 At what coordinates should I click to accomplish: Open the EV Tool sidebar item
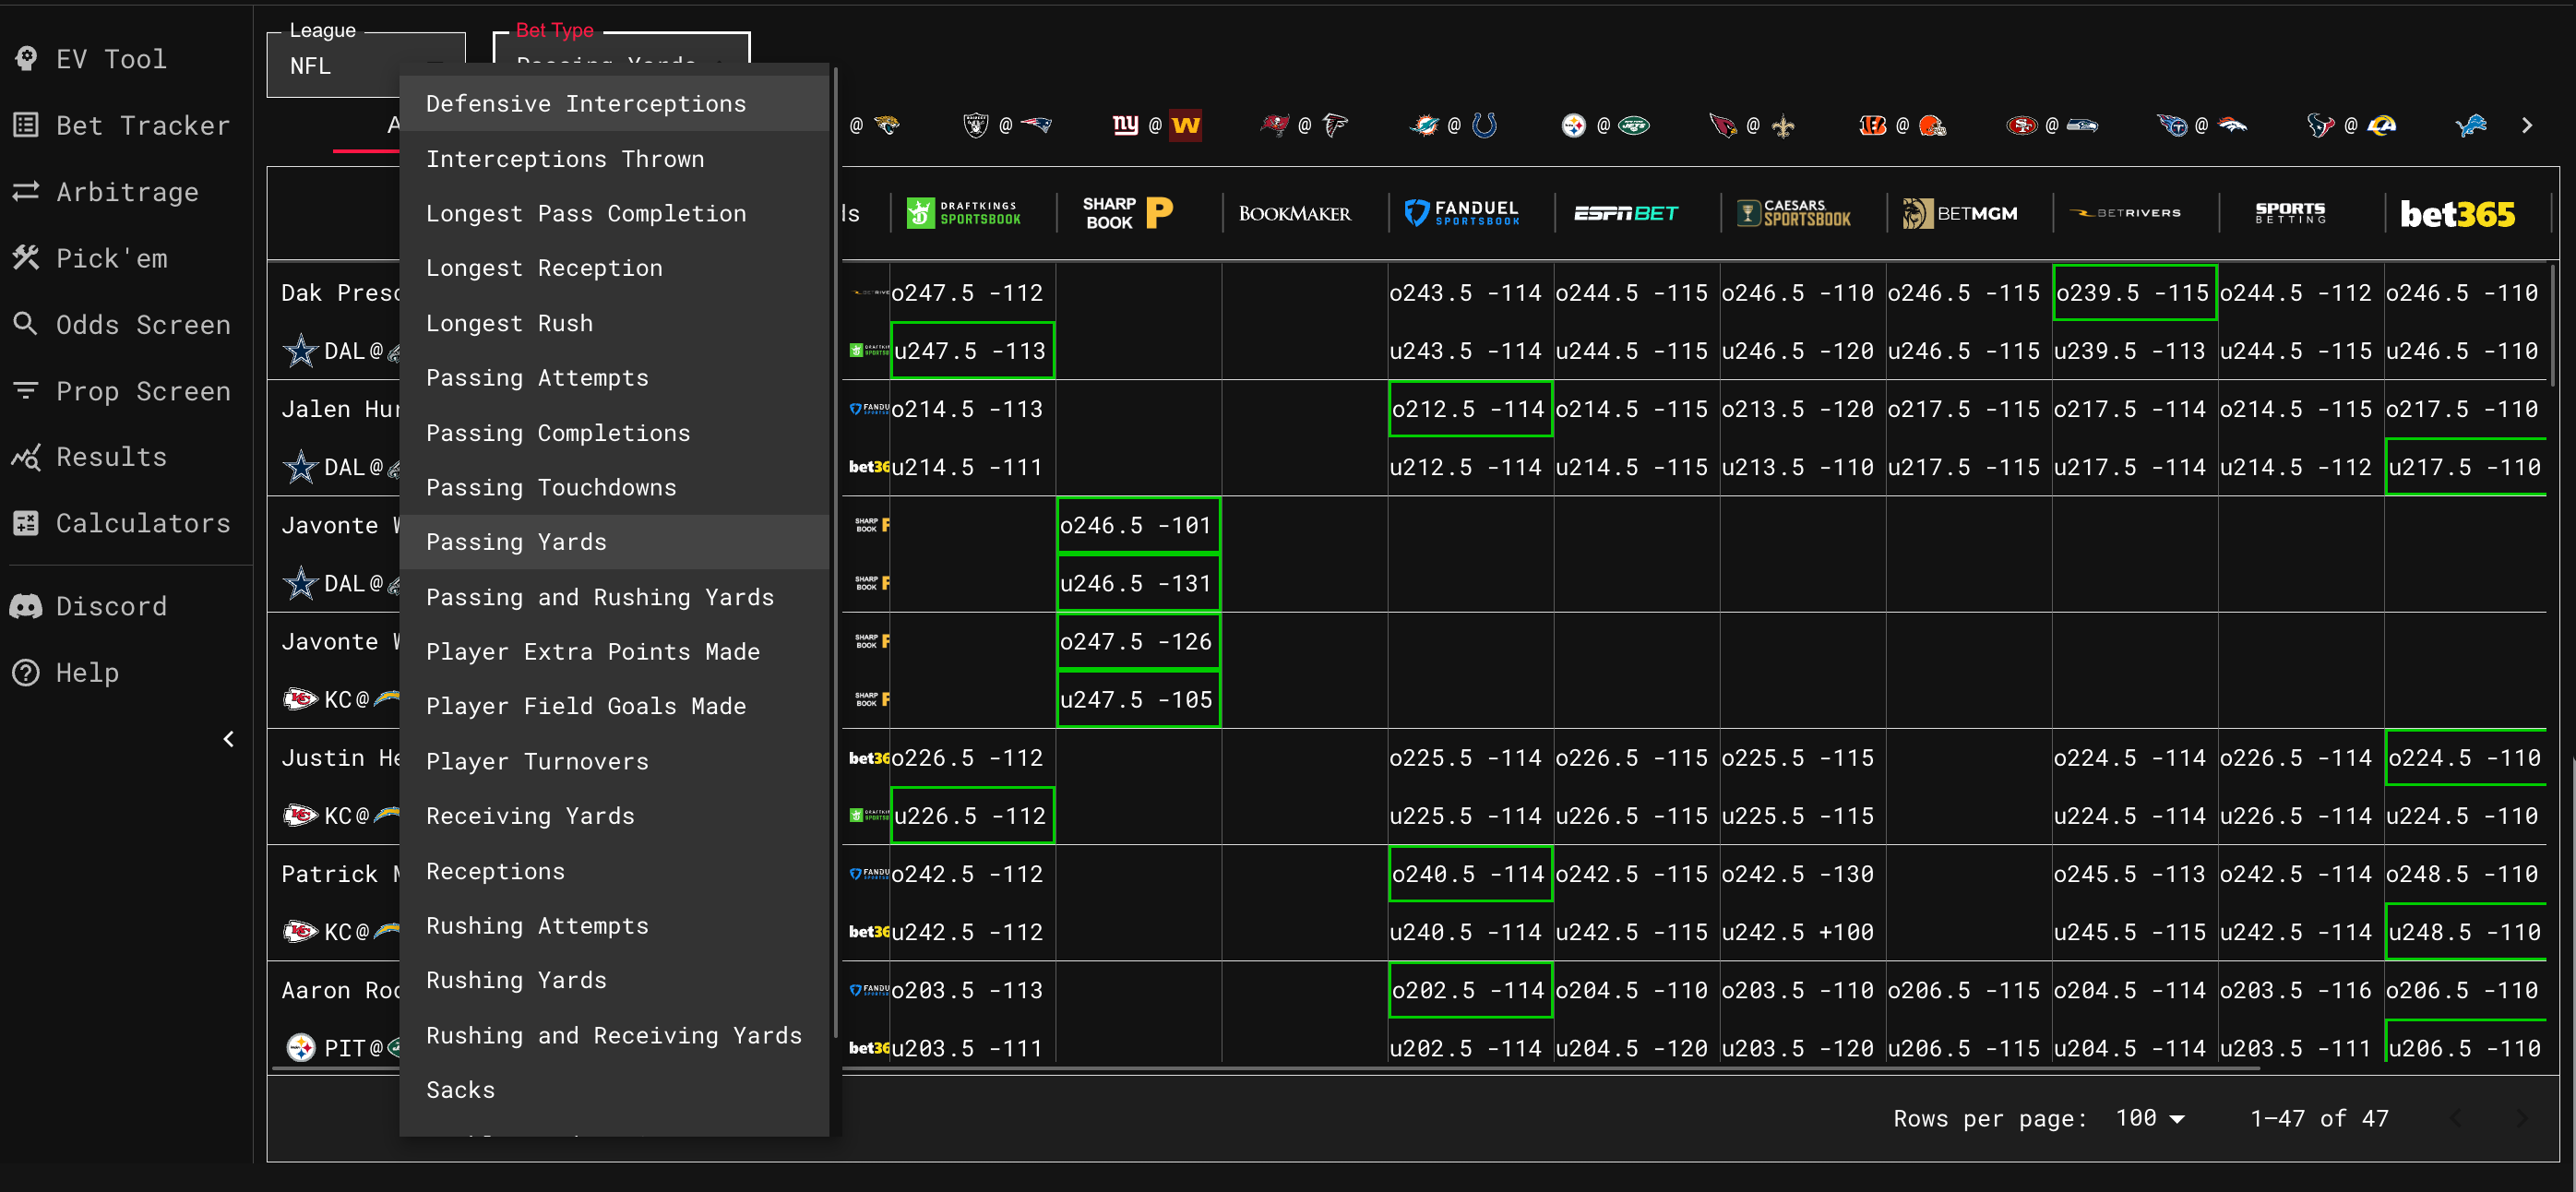pyautogui.click(x=110, y=59)
